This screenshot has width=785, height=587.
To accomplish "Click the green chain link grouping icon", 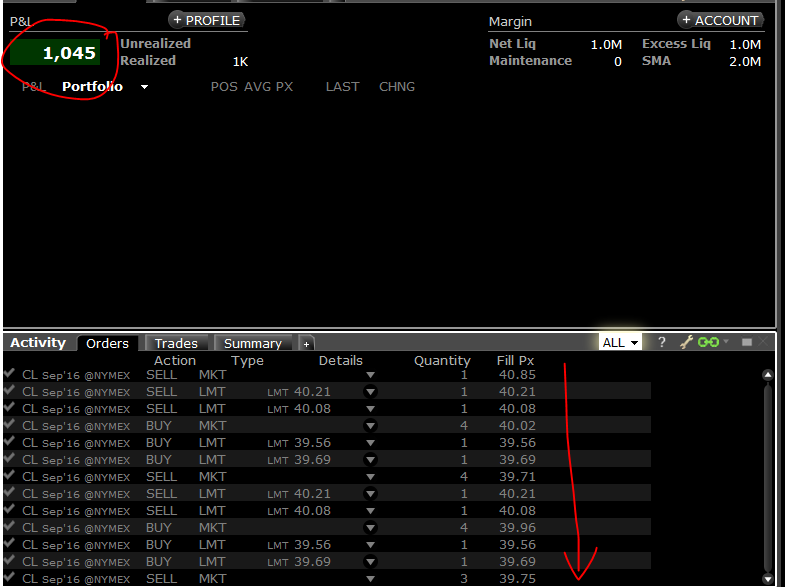I will click(708, 342).
